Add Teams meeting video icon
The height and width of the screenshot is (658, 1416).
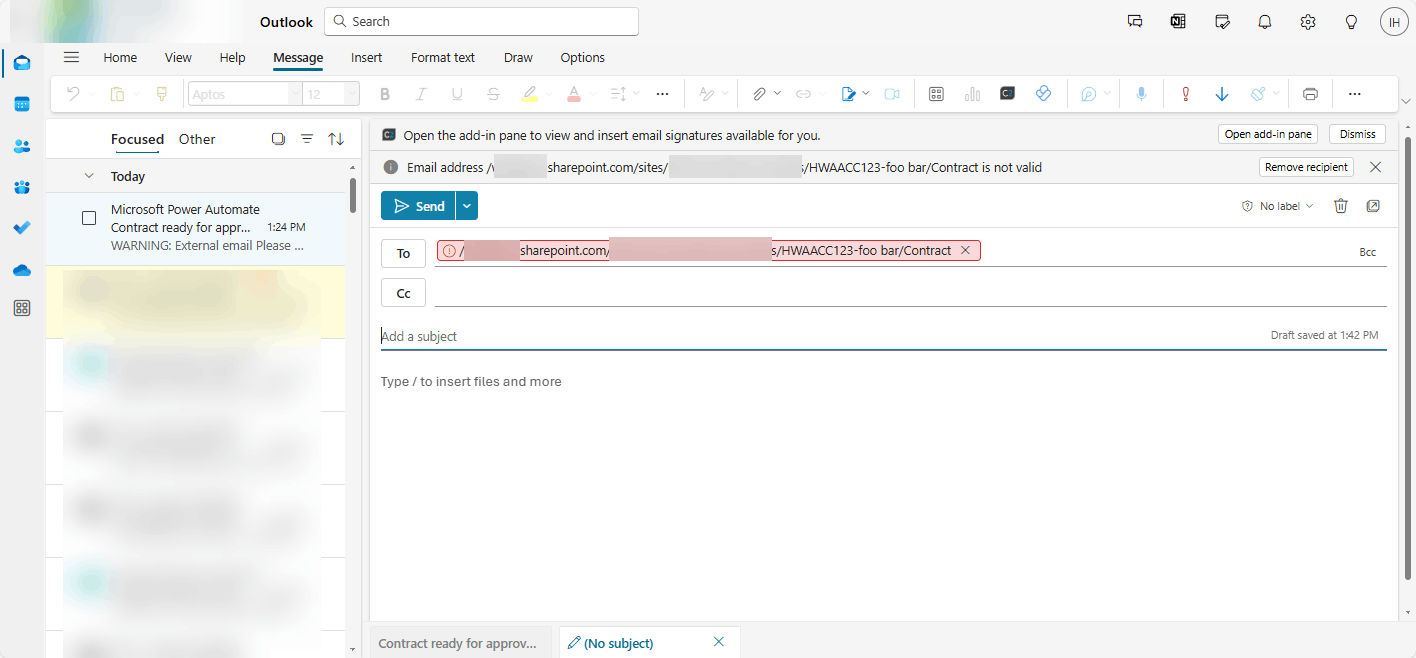892,94
